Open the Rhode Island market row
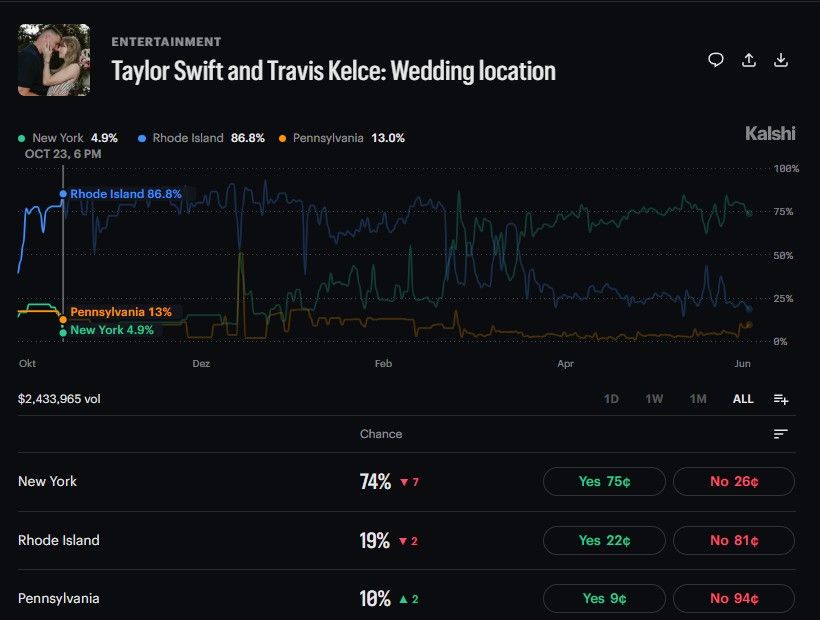The image size is (820, 620). click(407, 541)
